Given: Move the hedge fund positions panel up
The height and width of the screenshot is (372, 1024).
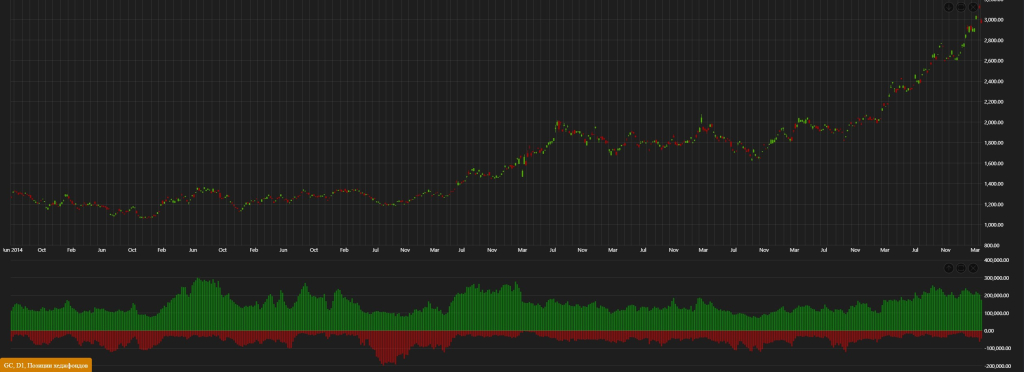Looking at the screenshot, I should (x=949, y=268).
